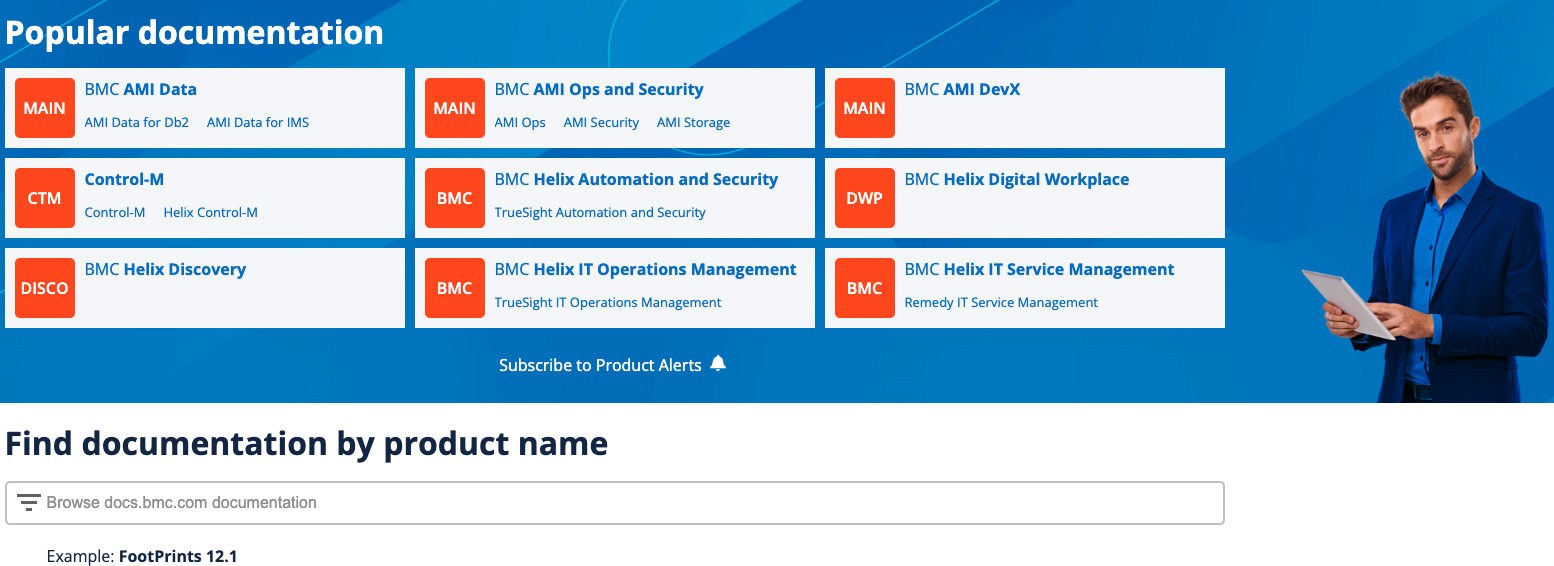This screenshot has width=1554, height=566.
Task: Click the DWP icon for Helix Digital Workplace
Action: click(865, 198)
